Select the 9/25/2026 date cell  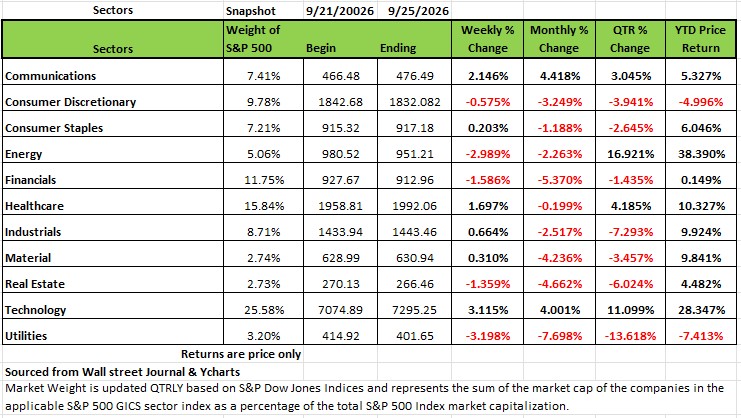[418, 10]
